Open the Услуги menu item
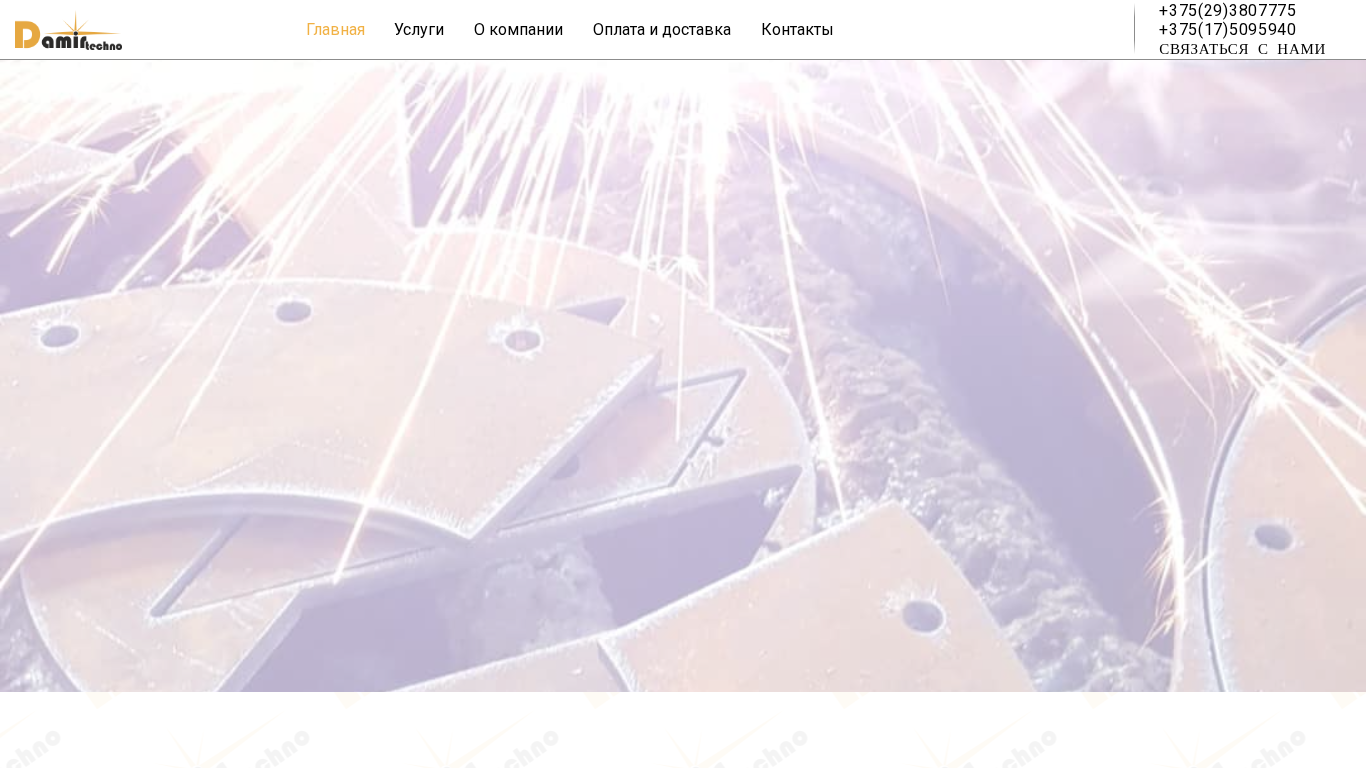This screenshot has height=768, width=1366. [419, 30]
